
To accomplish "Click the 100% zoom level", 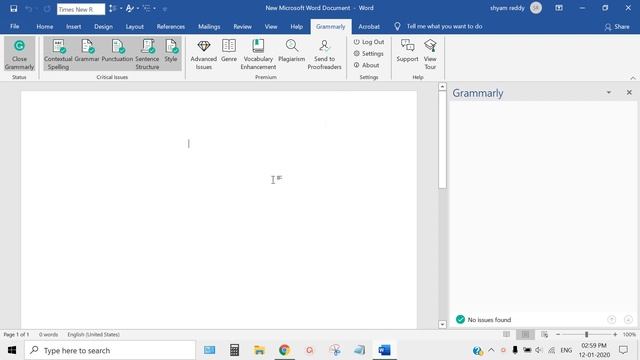I will pyautogui.click(x=629, y=334).
